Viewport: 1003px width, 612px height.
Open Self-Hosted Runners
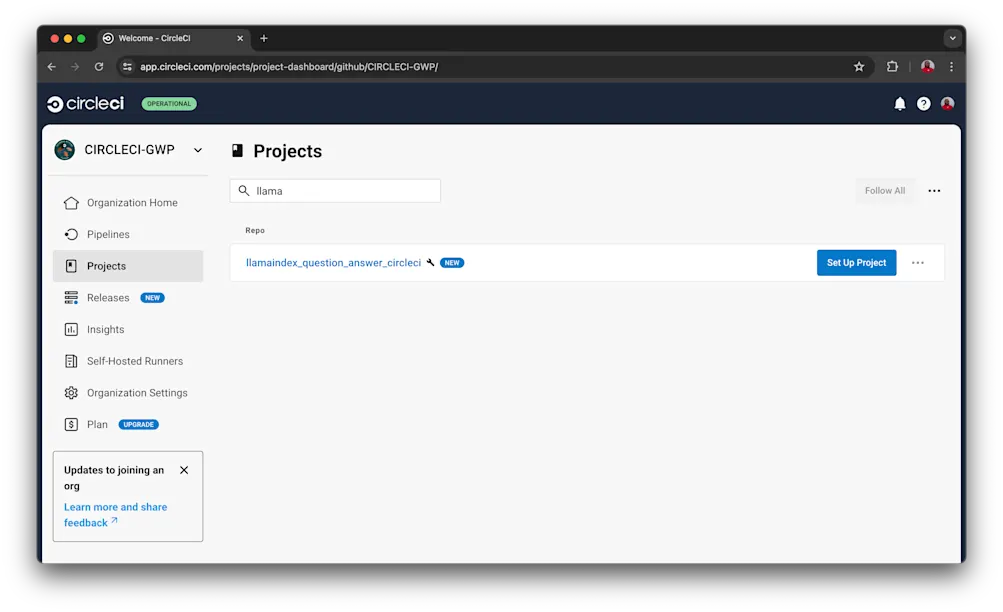point(135,361)
